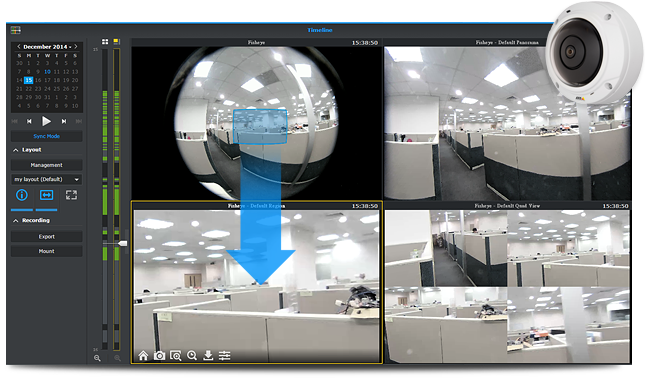Click the Export button
Image resolution: width=645 pixels, height=390 pixels.
click(46, 237)
